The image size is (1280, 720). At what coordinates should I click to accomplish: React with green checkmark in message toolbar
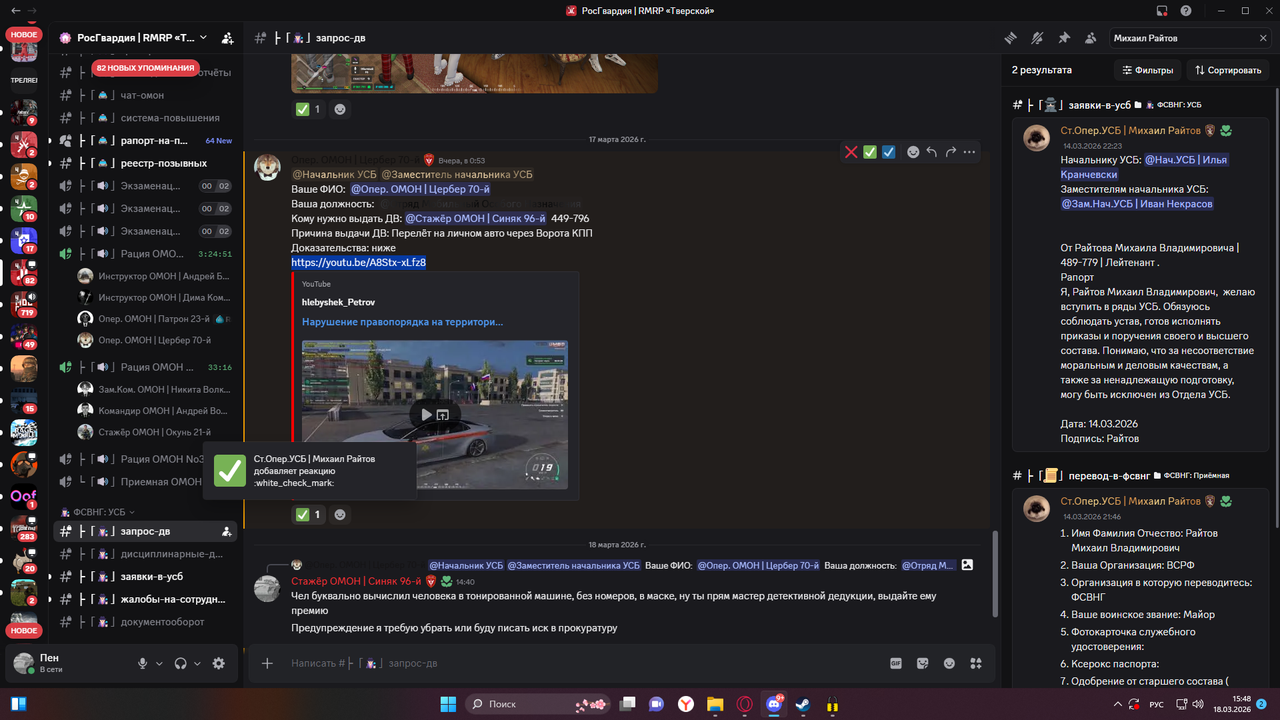[870, 152]
